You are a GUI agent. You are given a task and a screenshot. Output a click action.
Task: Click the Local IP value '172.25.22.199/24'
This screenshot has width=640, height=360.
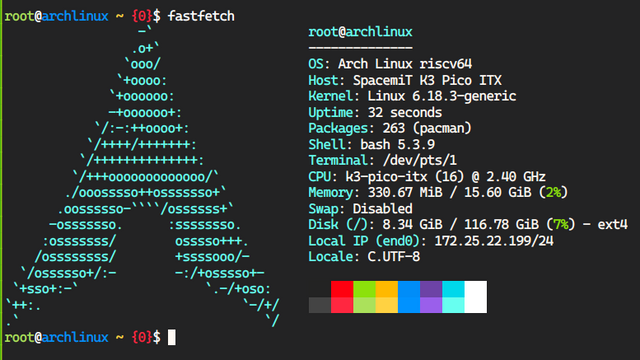[x=494, y=241]
